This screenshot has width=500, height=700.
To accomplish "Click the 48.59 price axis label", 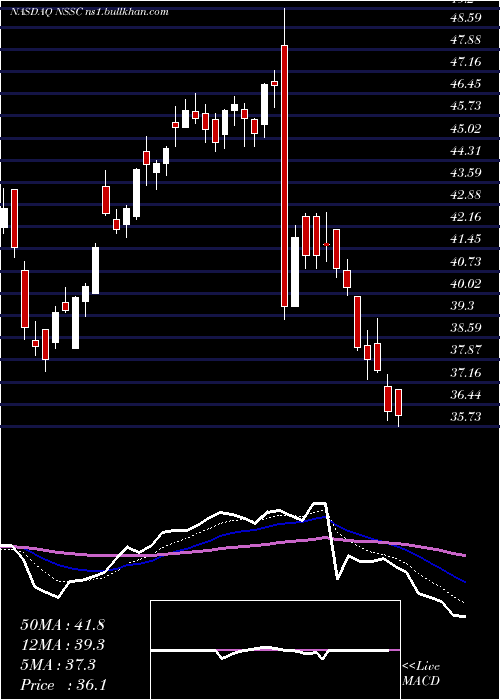I will pos(466,18).
